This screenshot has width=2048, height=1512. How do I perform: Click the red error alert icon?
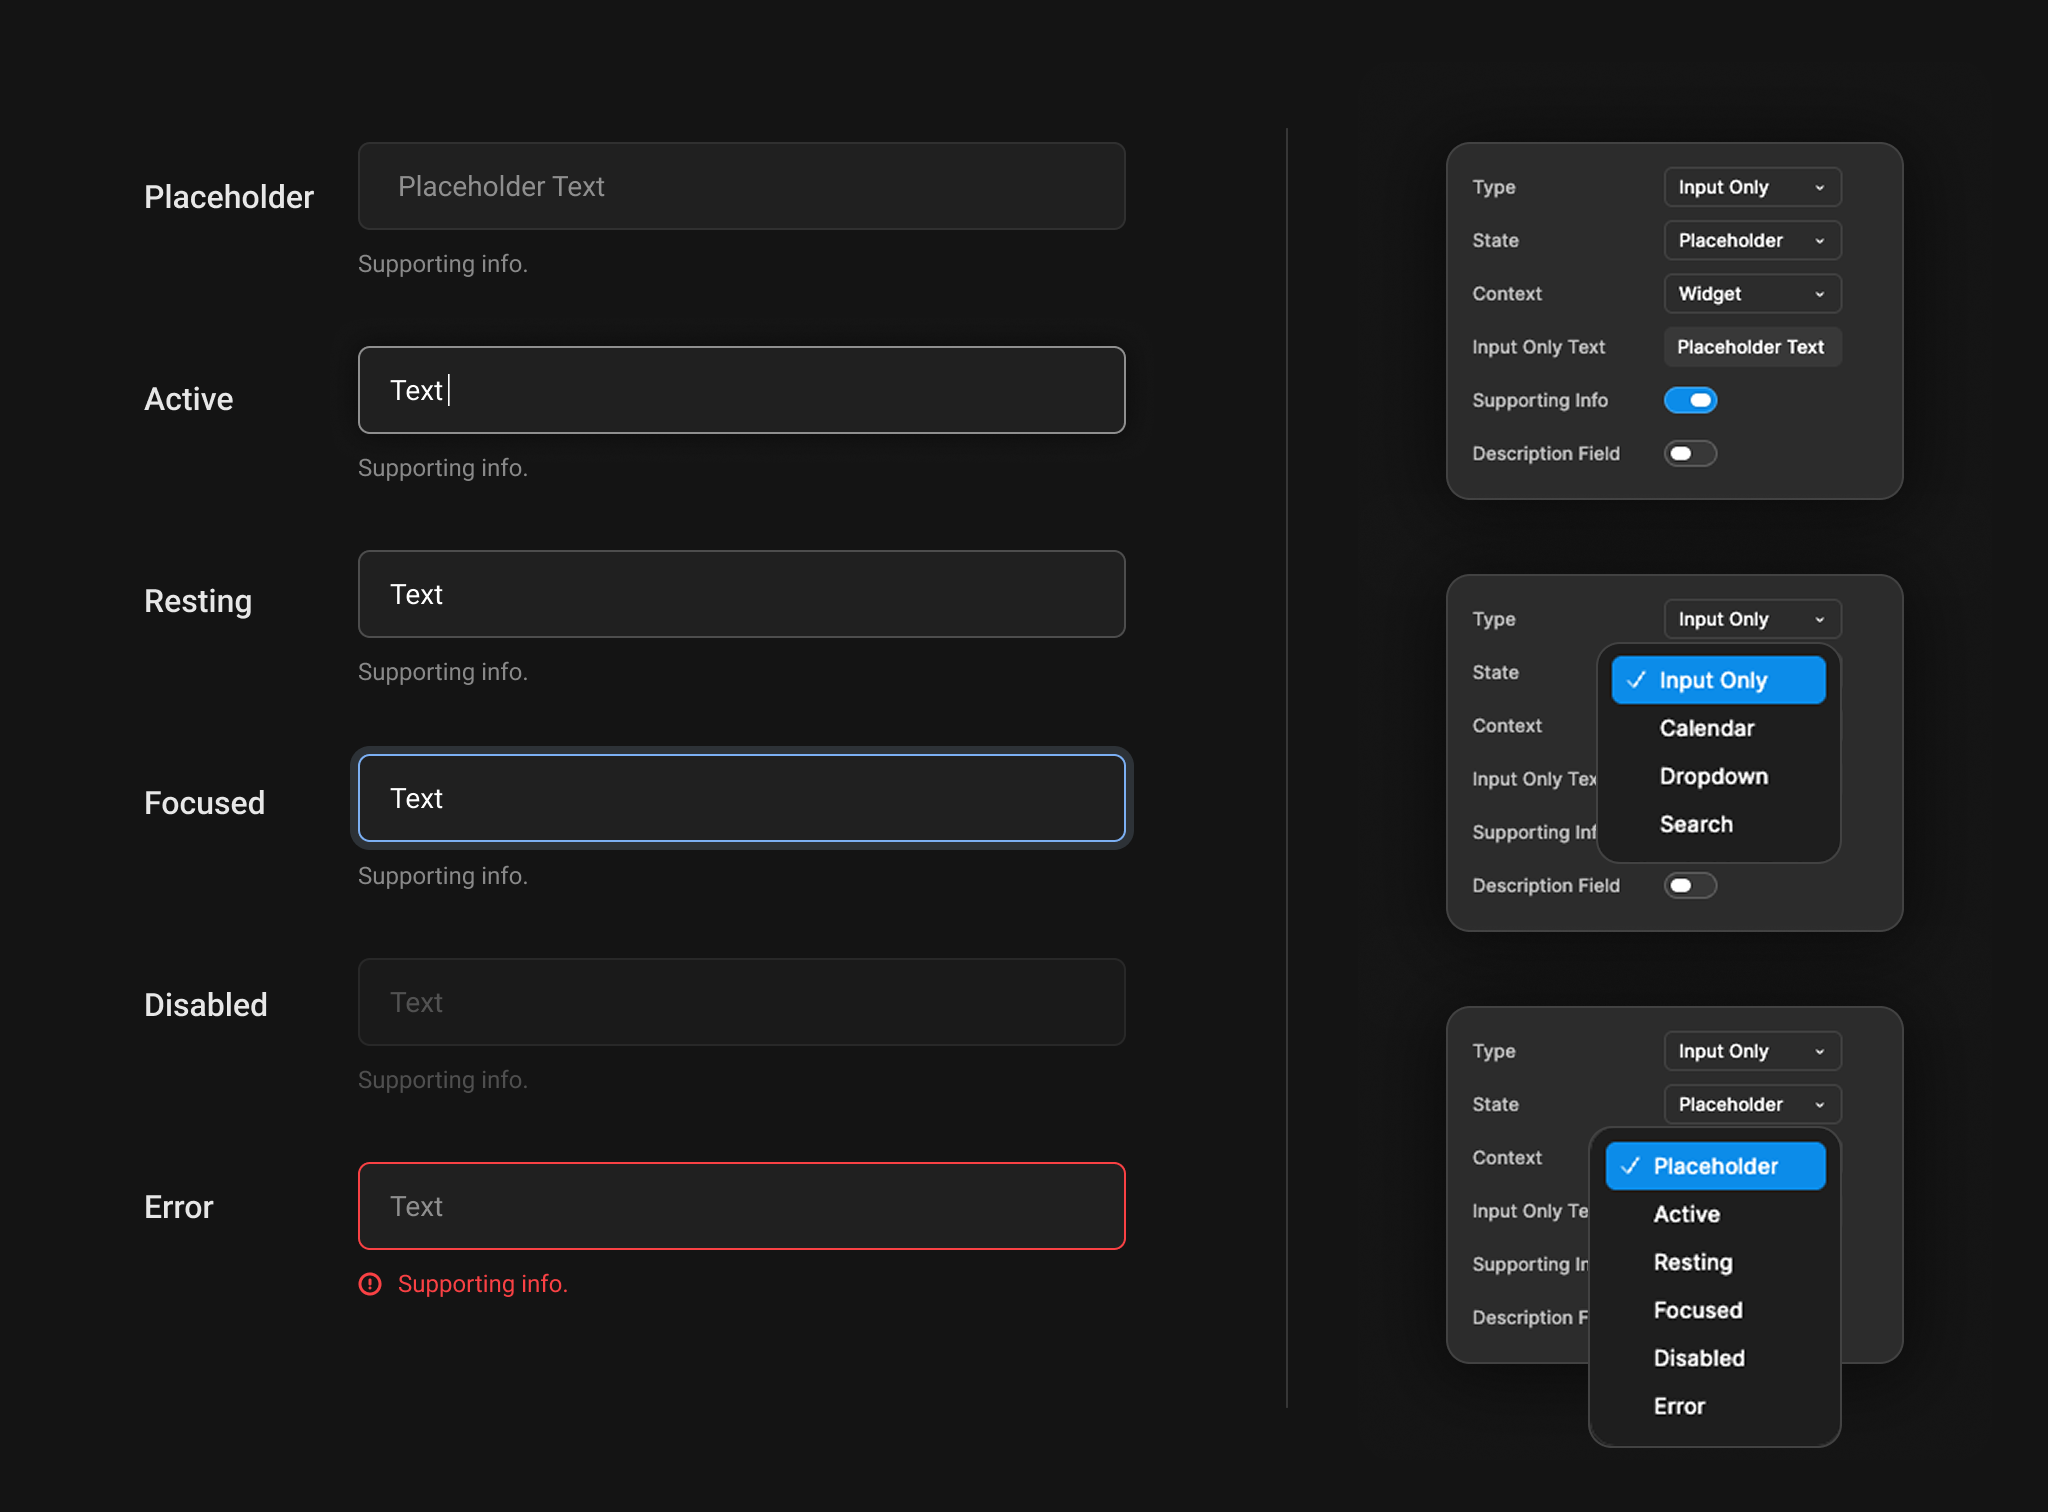click(370, 1284)
